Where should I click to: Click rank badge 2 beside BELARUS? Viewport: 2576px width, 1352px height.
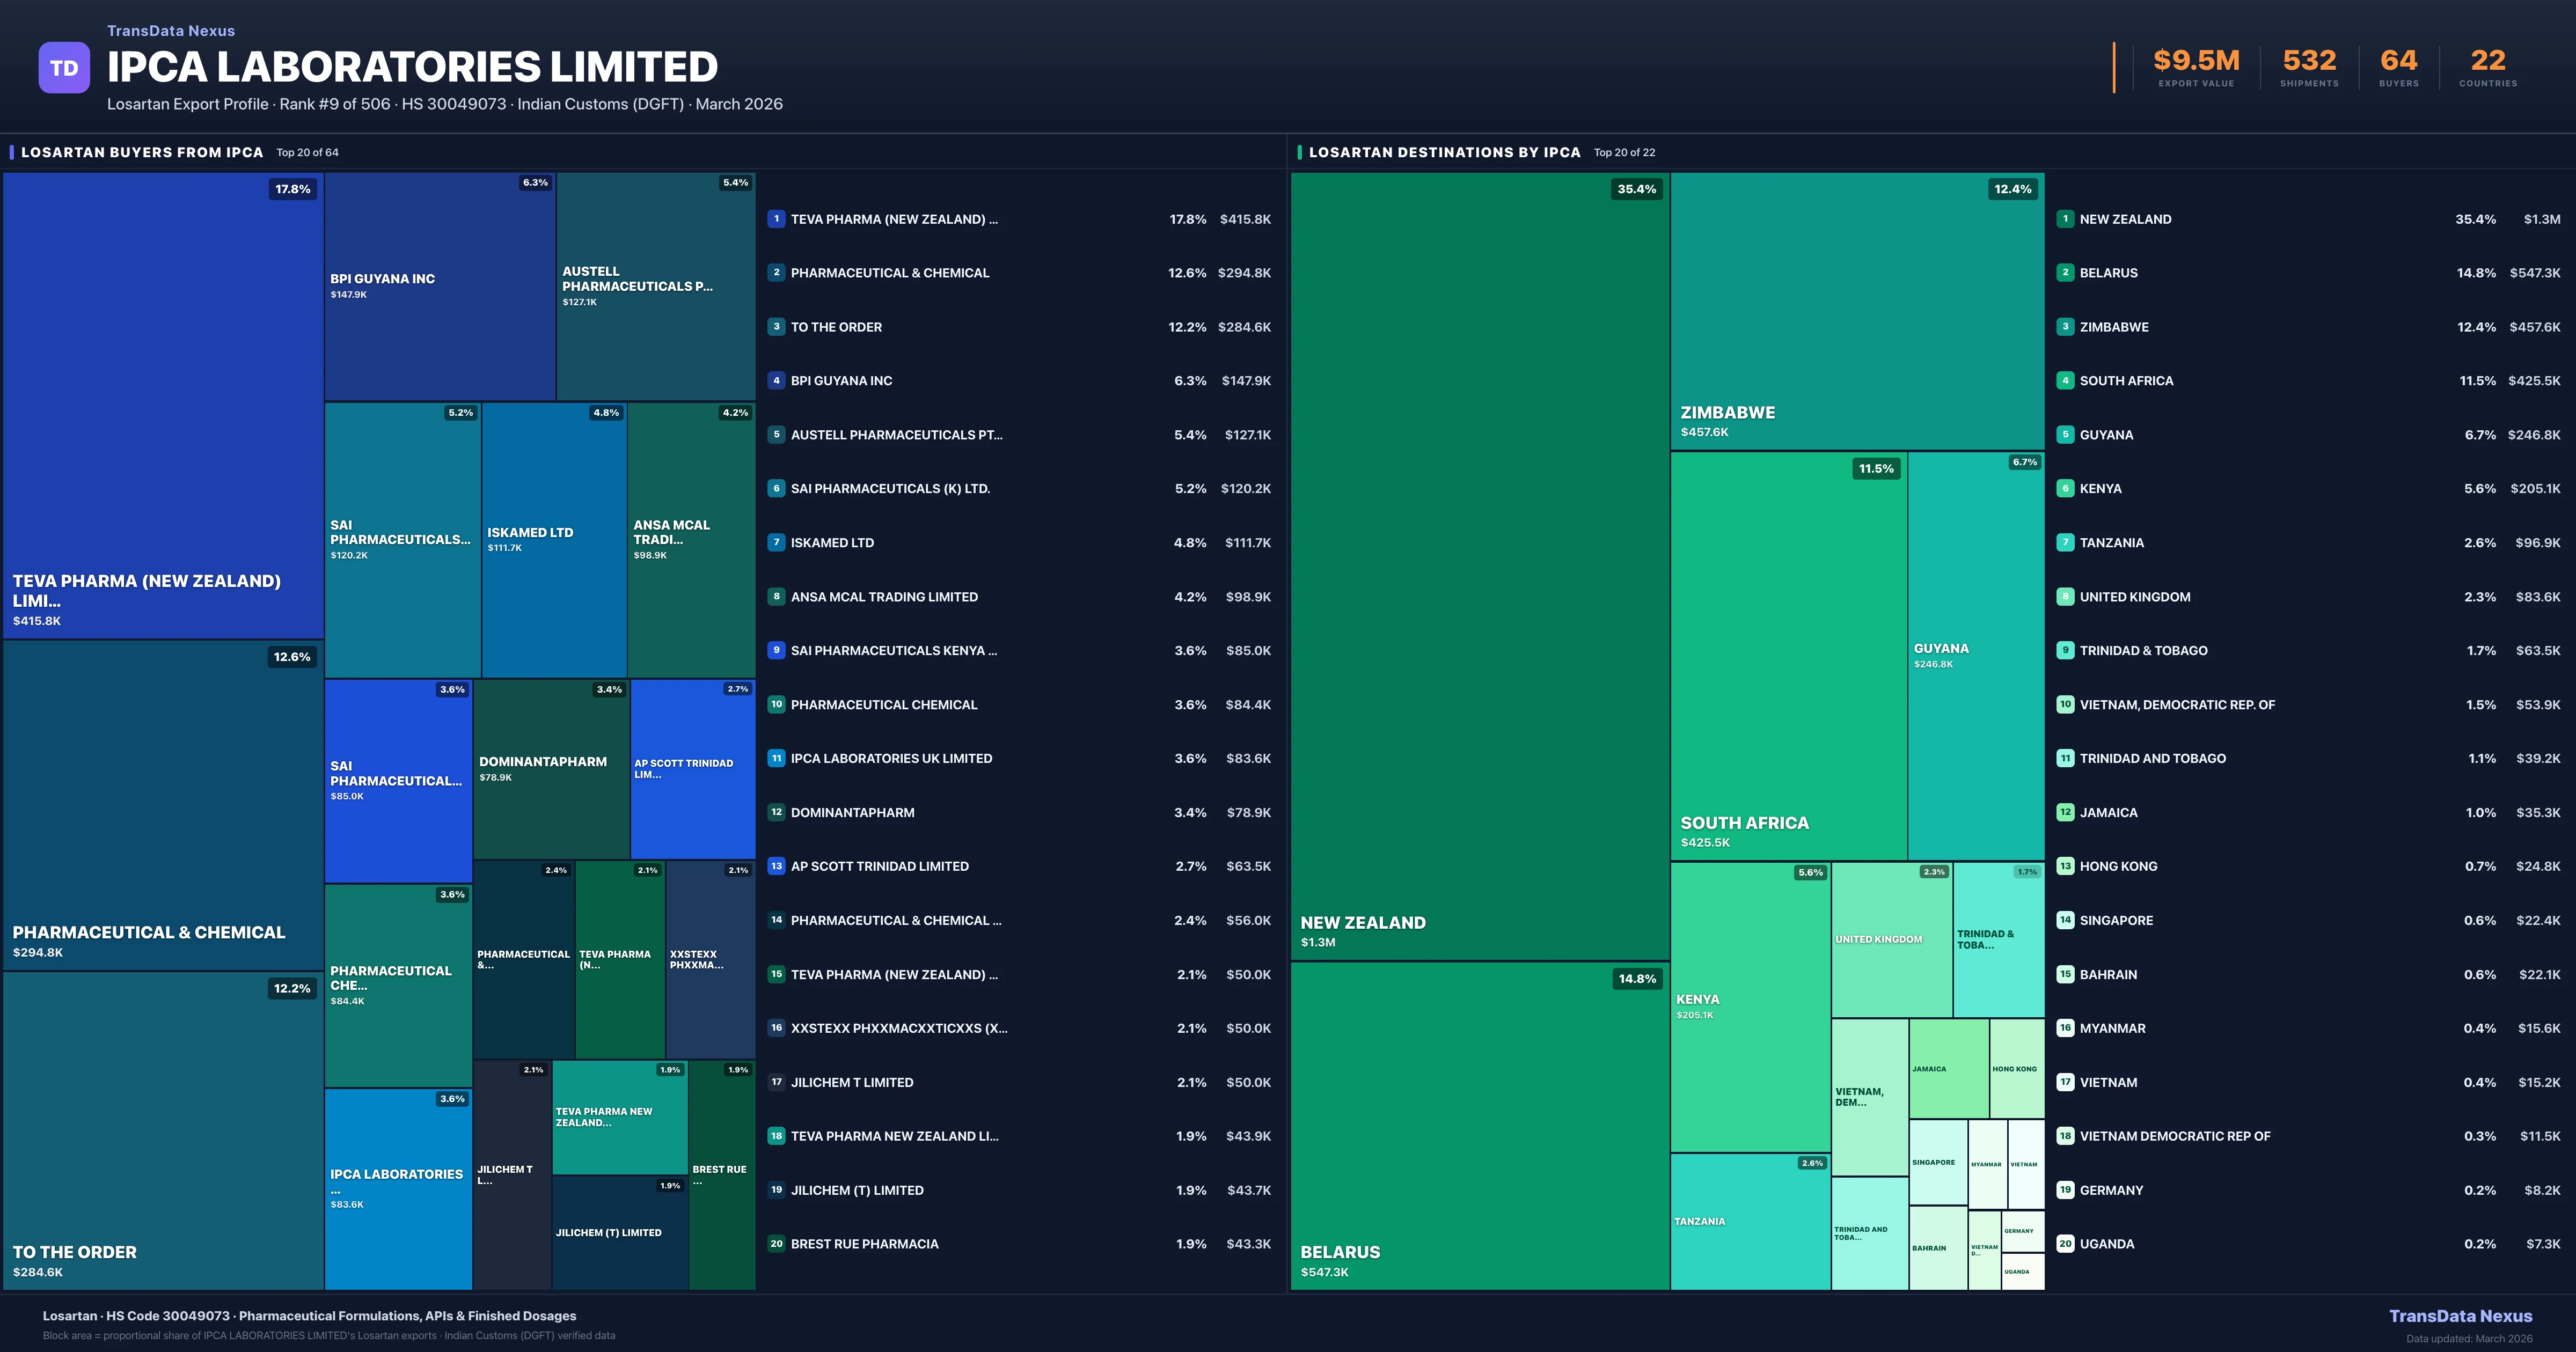click(2064, 273)
